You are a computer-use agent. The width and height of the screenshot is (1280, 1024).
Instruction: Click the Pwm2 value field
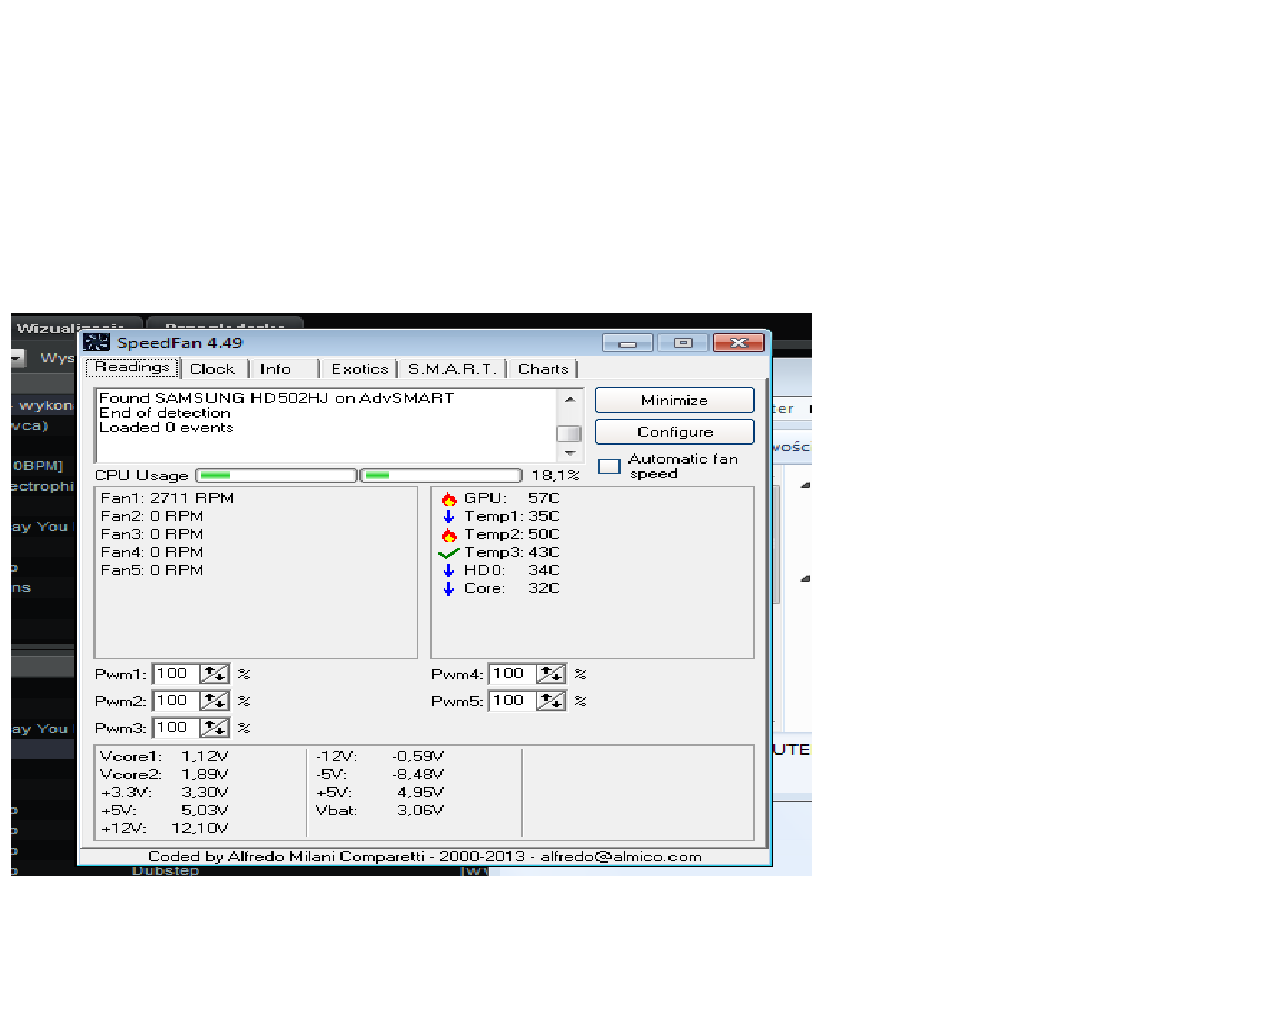coord(177,701)
